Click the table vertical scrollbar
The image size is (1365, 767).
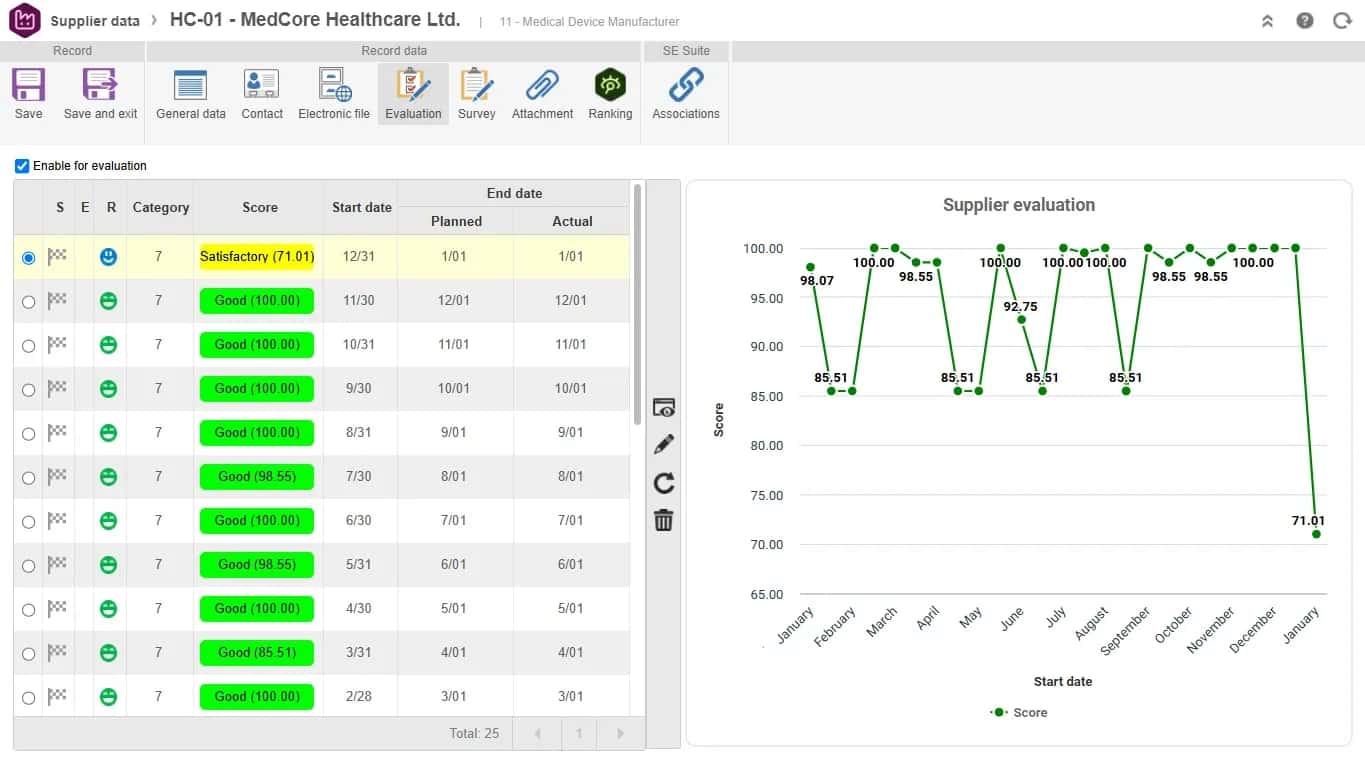[638, 303]
